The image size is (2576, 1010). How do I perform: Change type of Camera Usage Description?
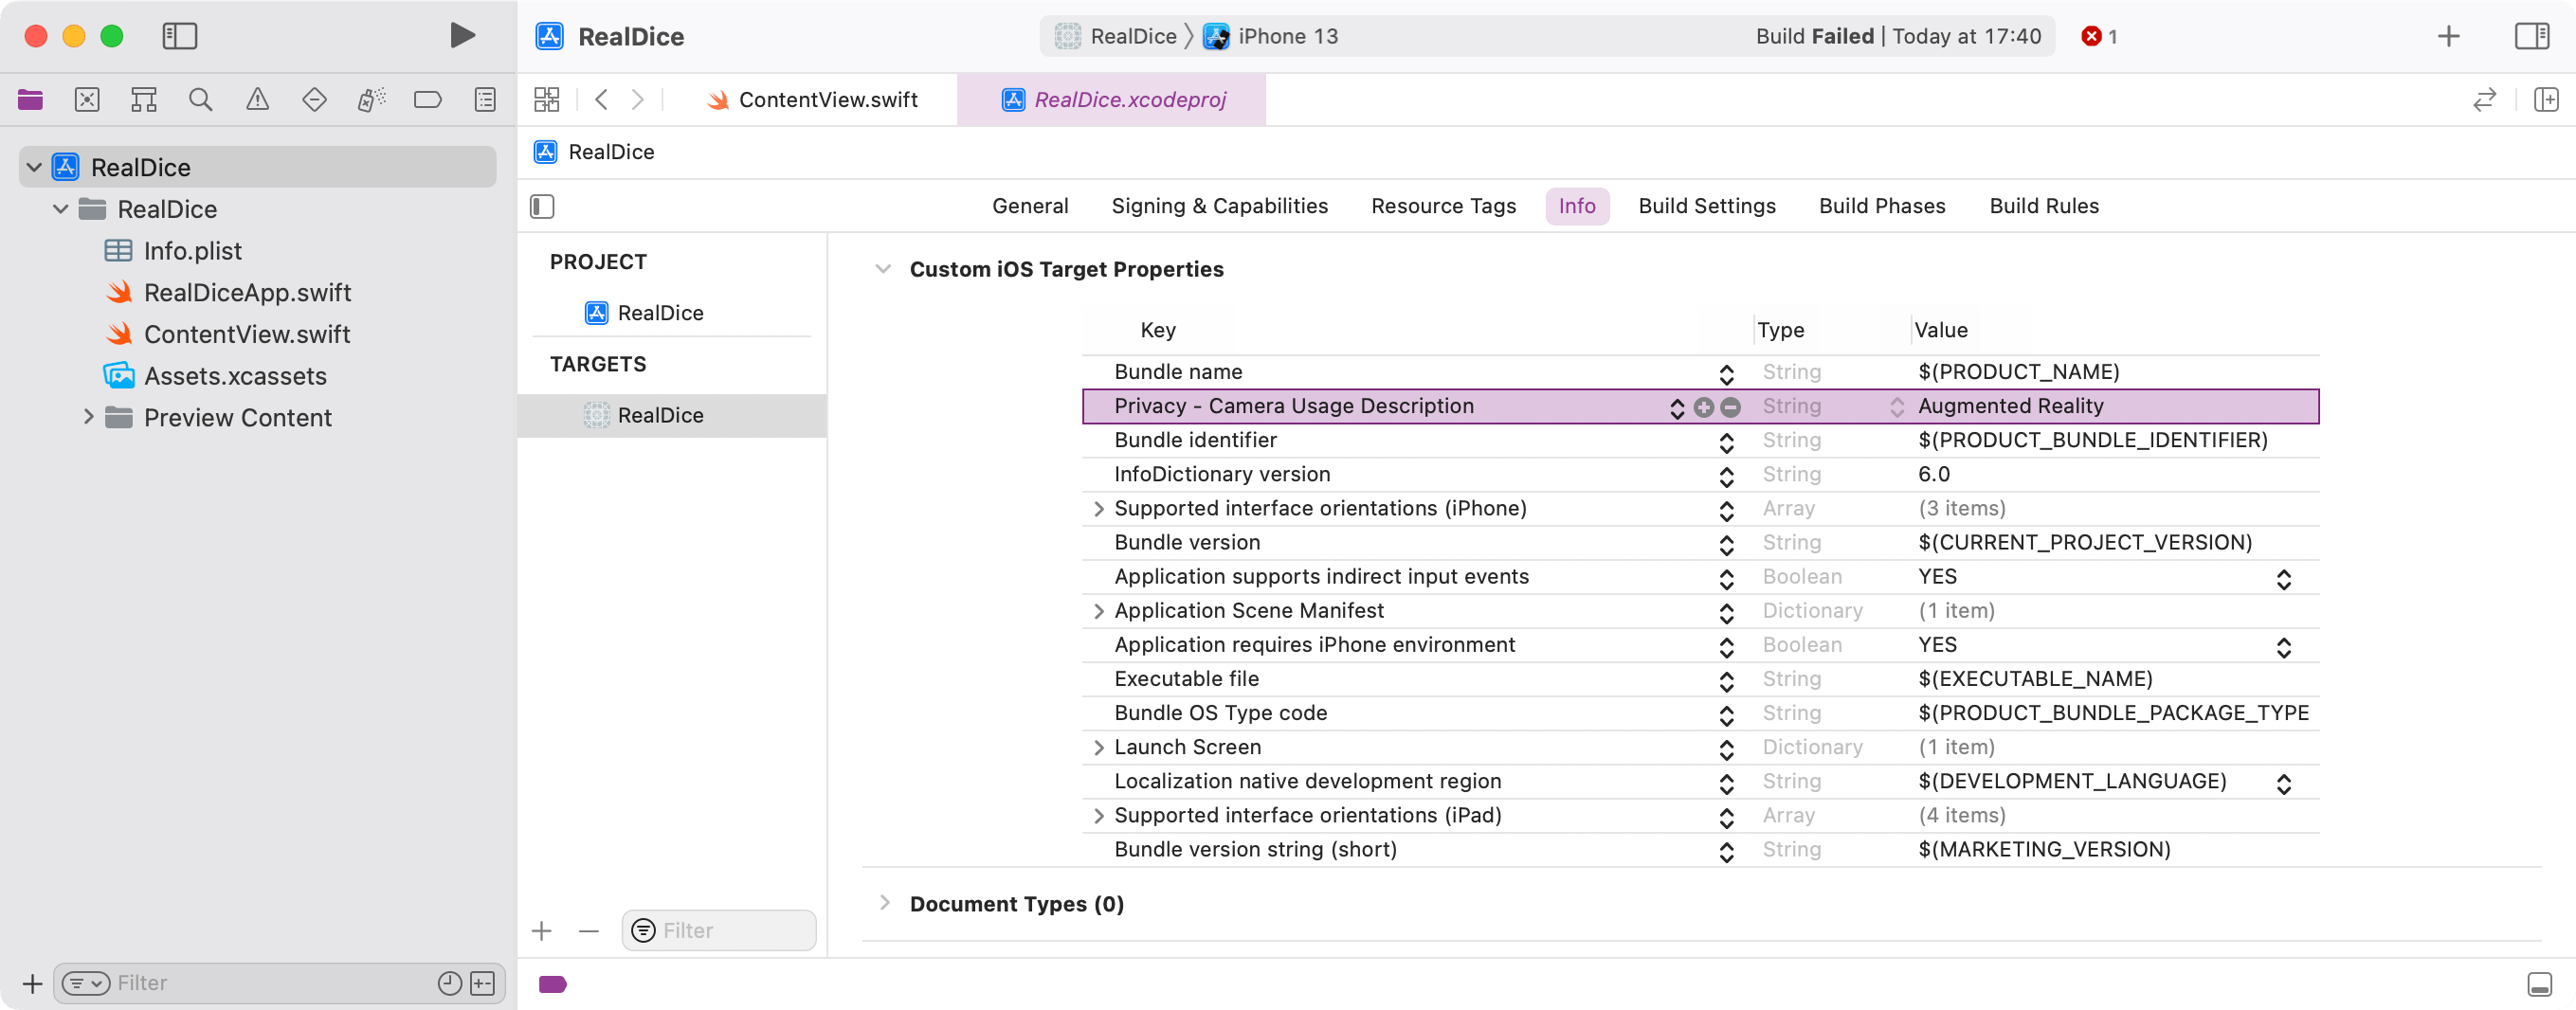[1896, 407]
